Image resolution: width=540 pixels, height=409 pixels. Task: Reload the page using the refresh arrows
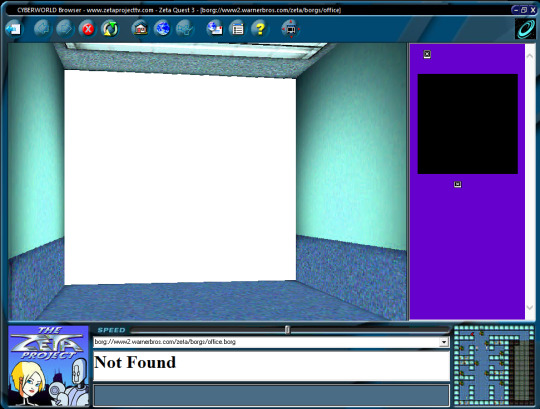click(110, 29)
